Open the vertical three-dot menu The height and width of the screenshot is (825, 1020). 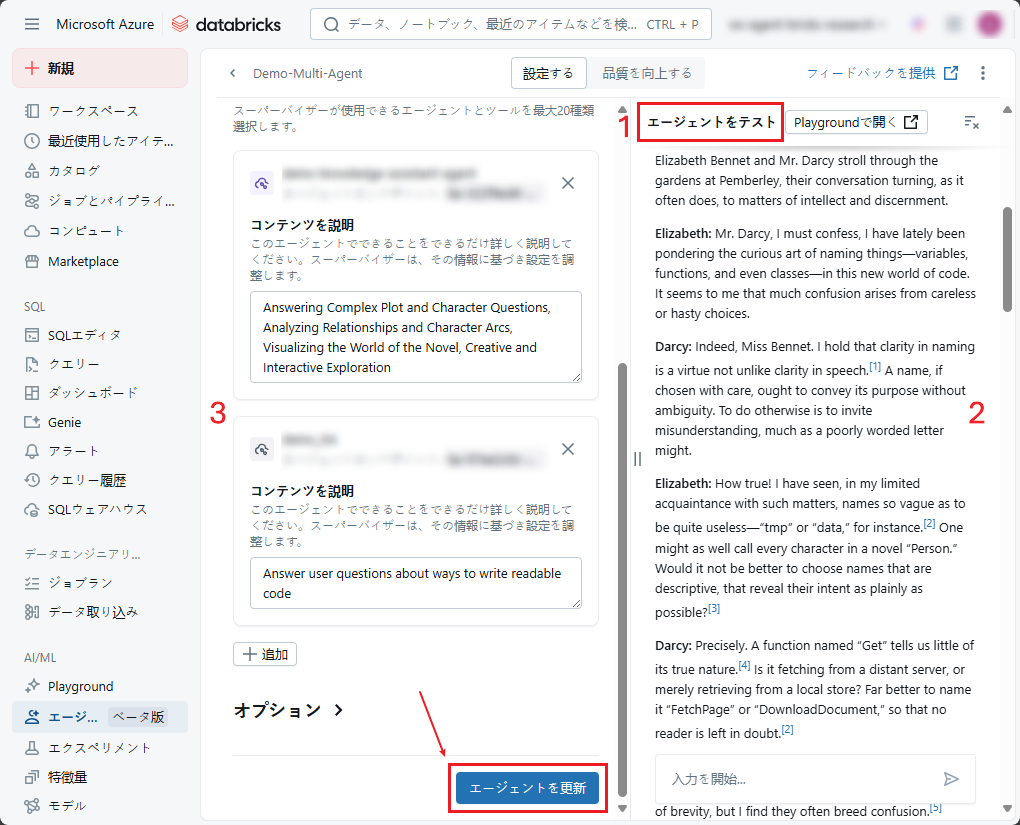pos(982,74)
